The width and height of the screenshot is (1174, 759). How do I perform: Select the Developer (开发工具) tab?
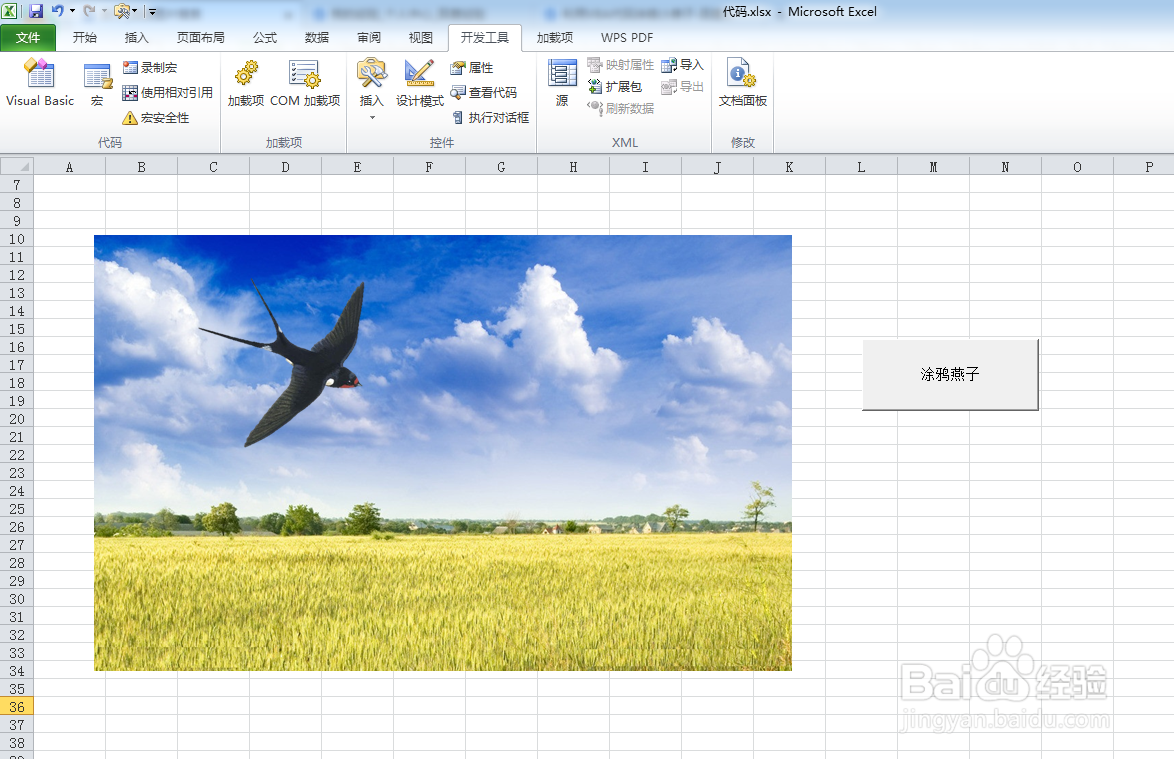coord(484,37)
